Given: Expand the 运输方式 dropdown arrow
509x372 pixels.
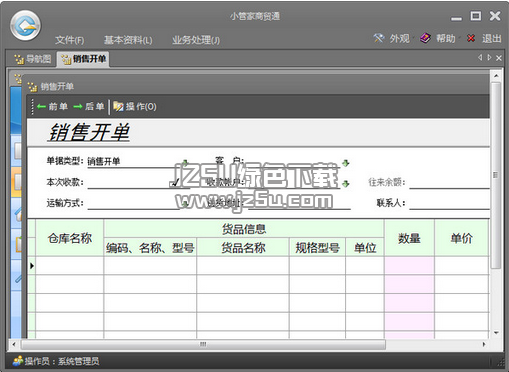Looking at the screenshot, I should point(185,204).
